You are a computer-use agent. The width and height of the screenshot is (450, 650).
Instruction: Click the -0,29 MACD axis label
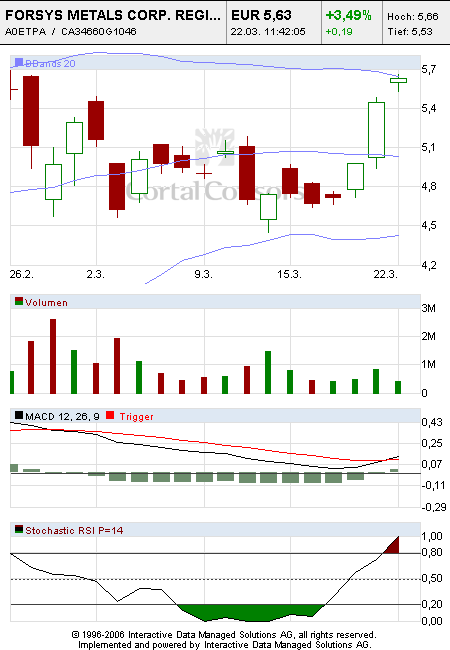click(x=433, y=507)
